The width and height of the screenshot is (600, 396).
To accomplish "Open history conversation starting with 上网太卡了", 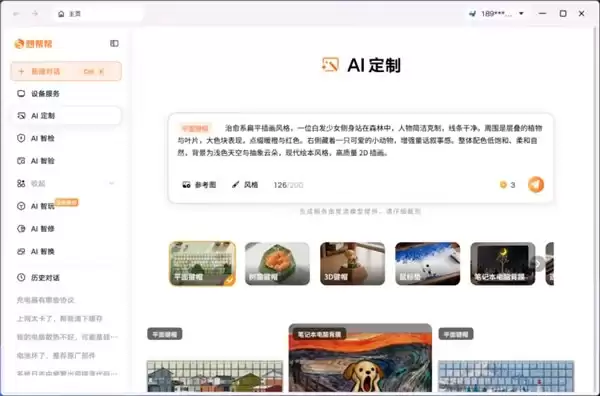I will (59, 318).
